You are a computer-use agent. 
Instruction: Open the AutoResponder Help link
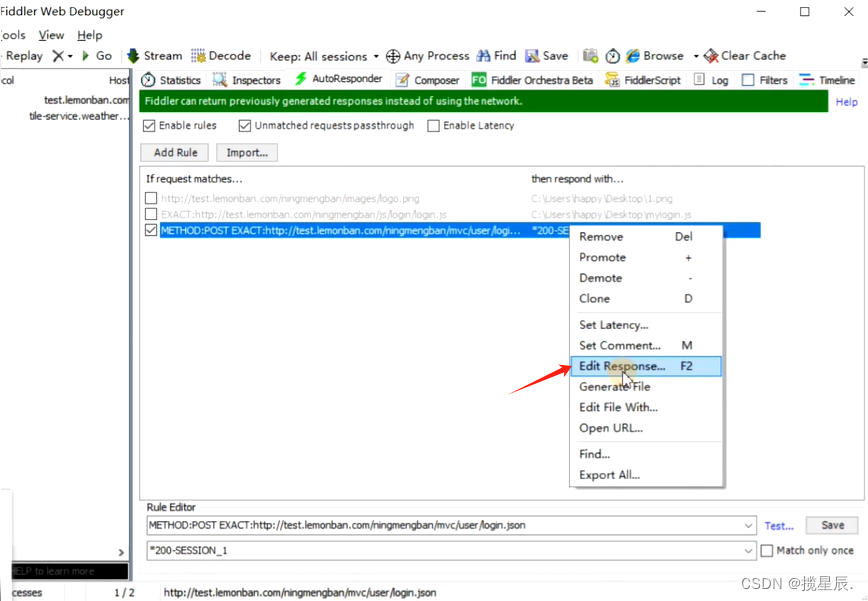[x=846, y=102]
